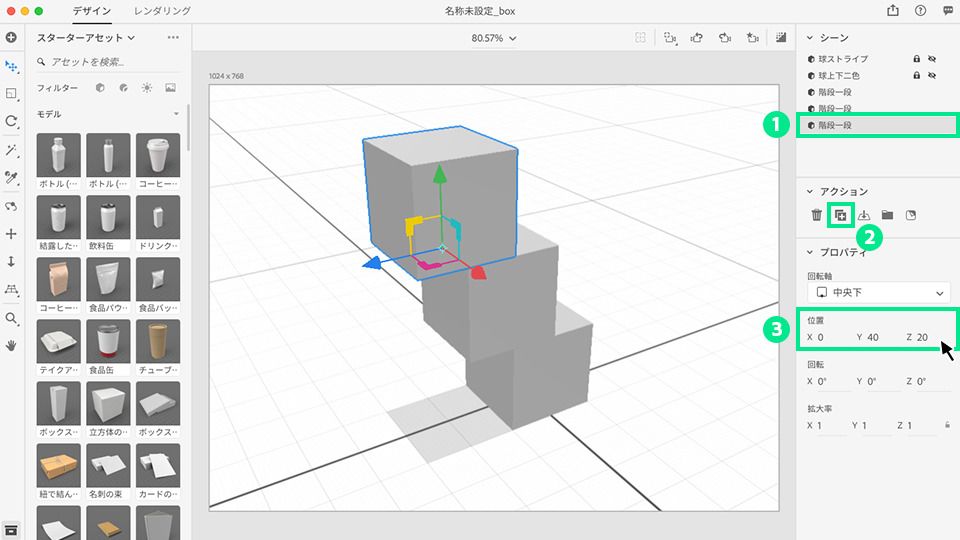This screenshot has width=960, height=540.
Task: Select the Magic Wand tool
Action: [x=12, y=150]
